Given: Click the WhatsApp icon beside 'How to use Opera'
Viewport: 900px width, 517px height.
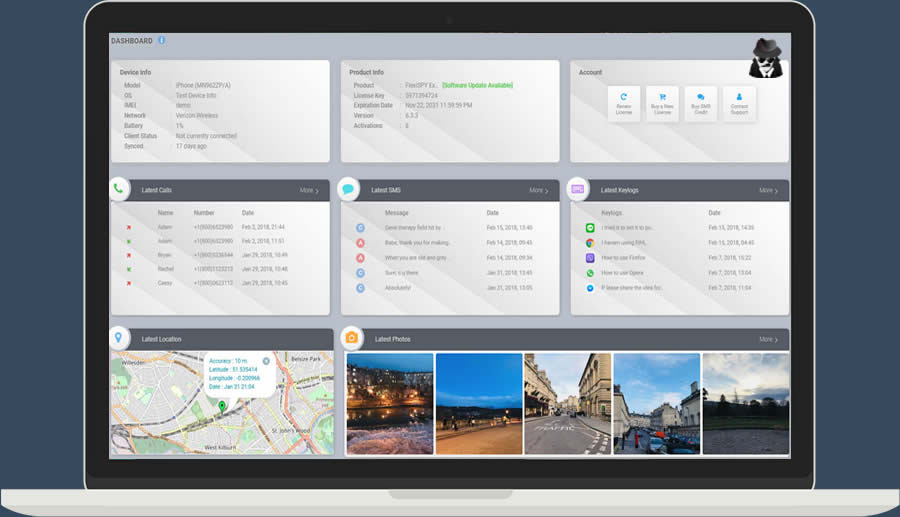Looking at the screenshot, I should [589, 273].
